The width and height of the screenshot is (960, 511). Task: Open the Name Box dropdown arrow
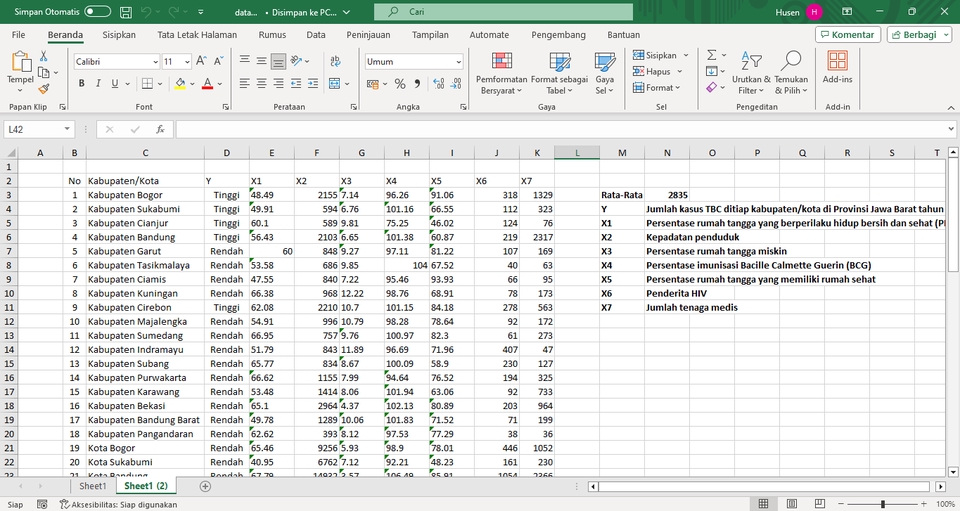67,129
